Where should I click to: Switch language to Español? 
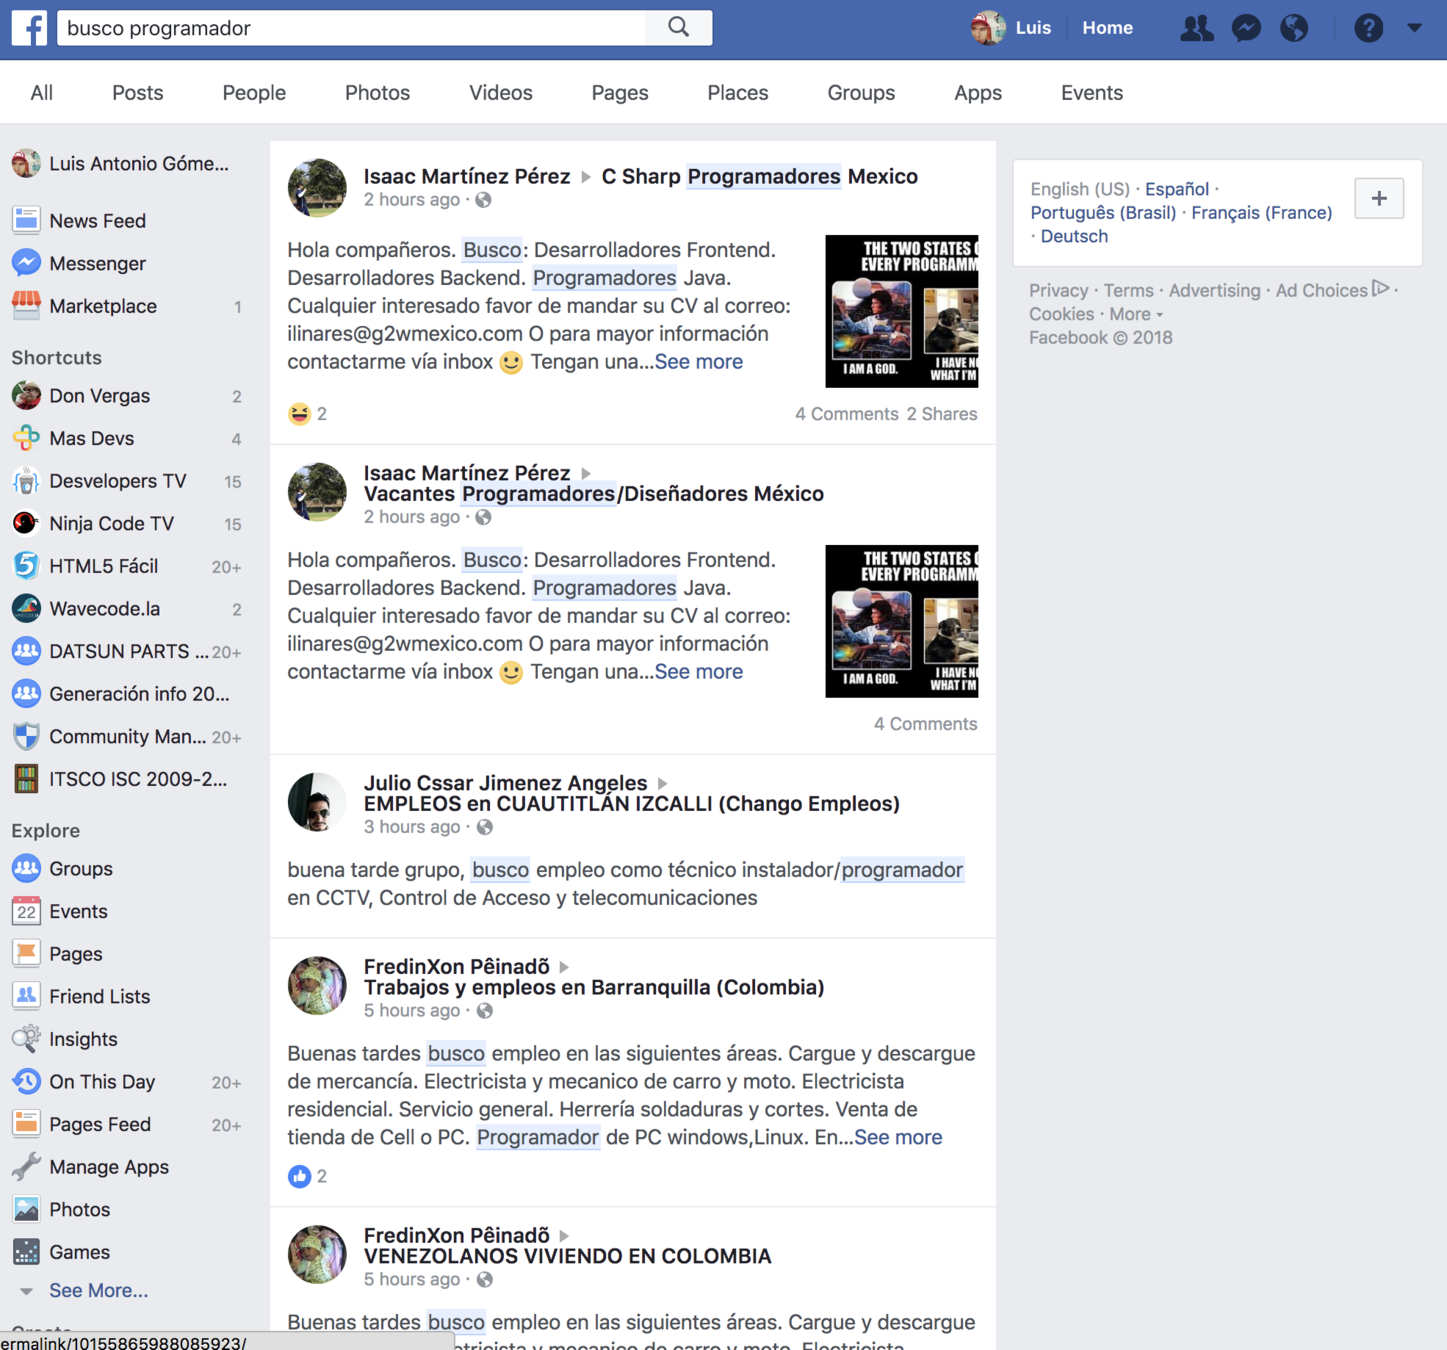[1177, 189]
